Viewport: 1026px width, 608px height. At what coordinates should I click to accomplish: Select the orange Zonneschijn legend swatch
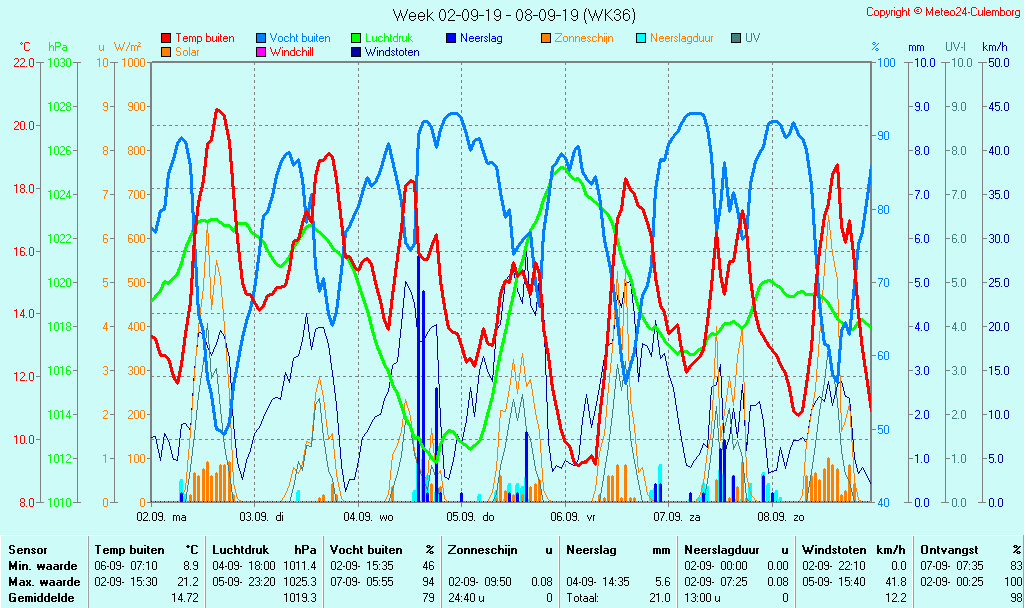coord(545,38)
